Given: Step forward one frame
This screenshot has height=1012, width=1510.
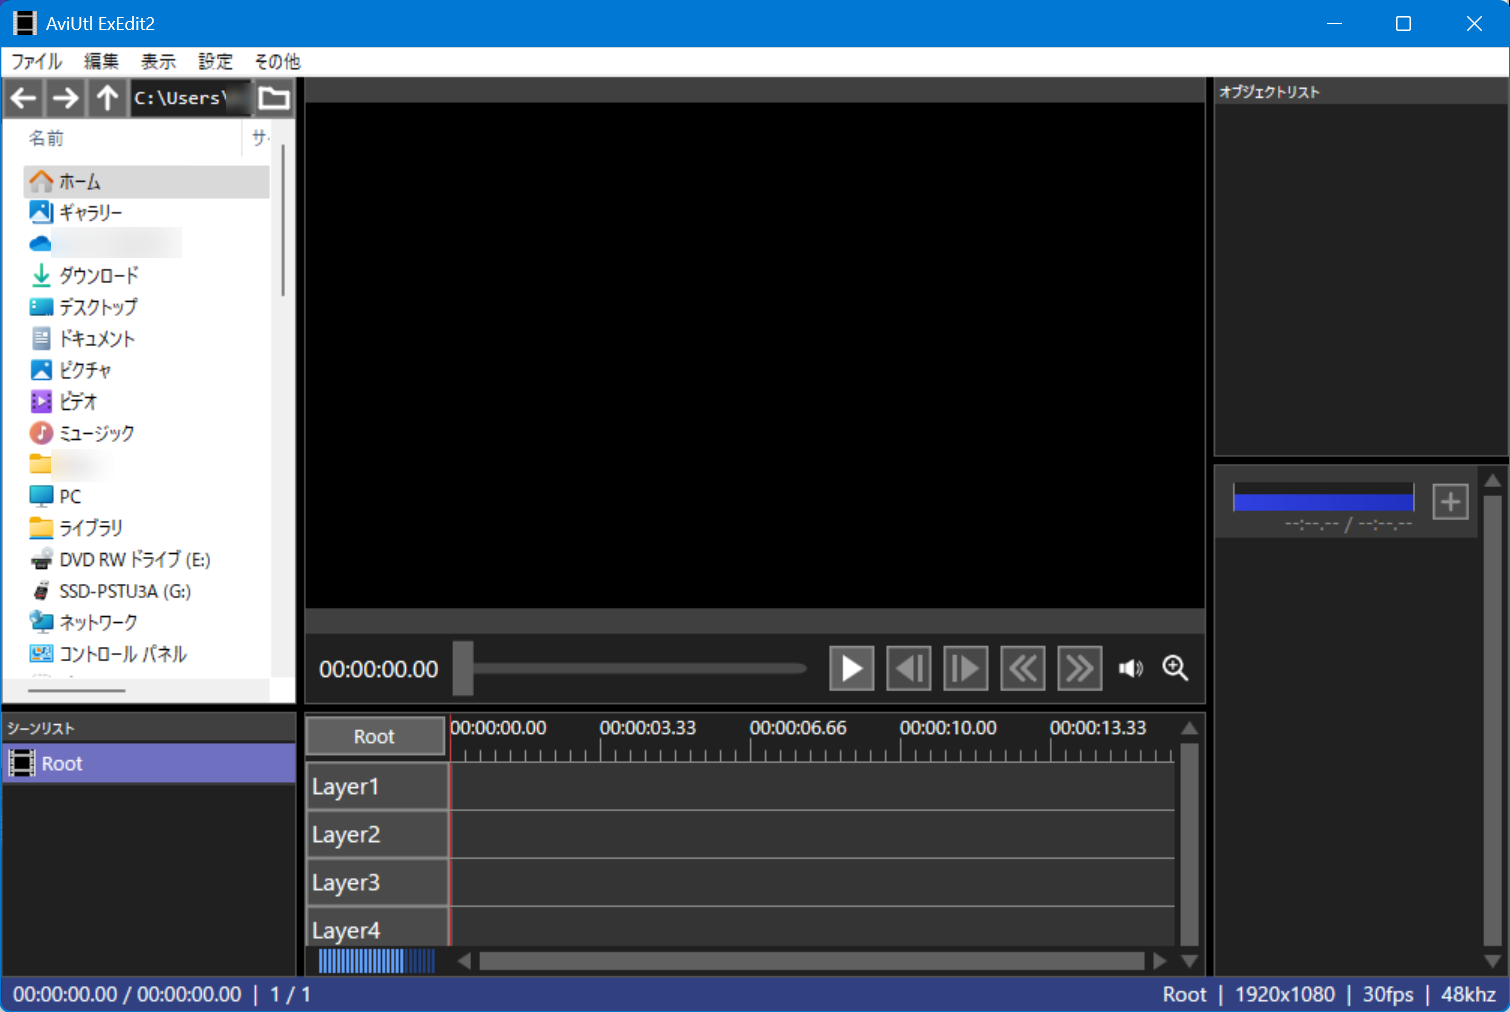Looking at the screenshot, I should click(965, 668).
